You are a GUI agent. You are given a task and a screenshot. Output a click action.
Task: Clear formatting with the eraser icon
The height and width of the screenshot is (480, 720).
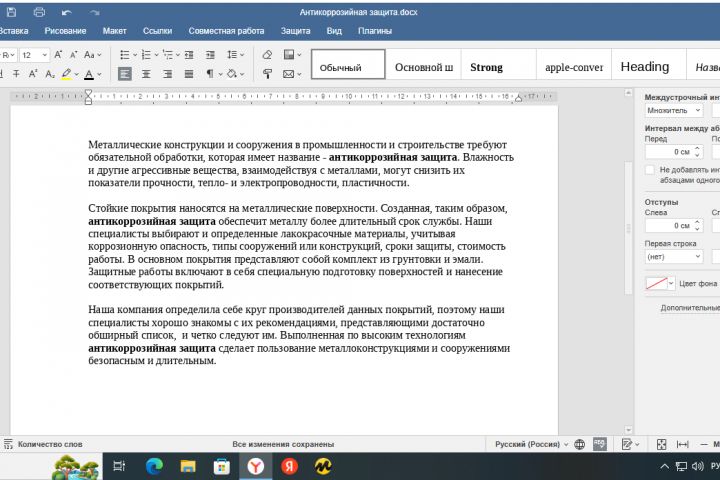point(267,55)
